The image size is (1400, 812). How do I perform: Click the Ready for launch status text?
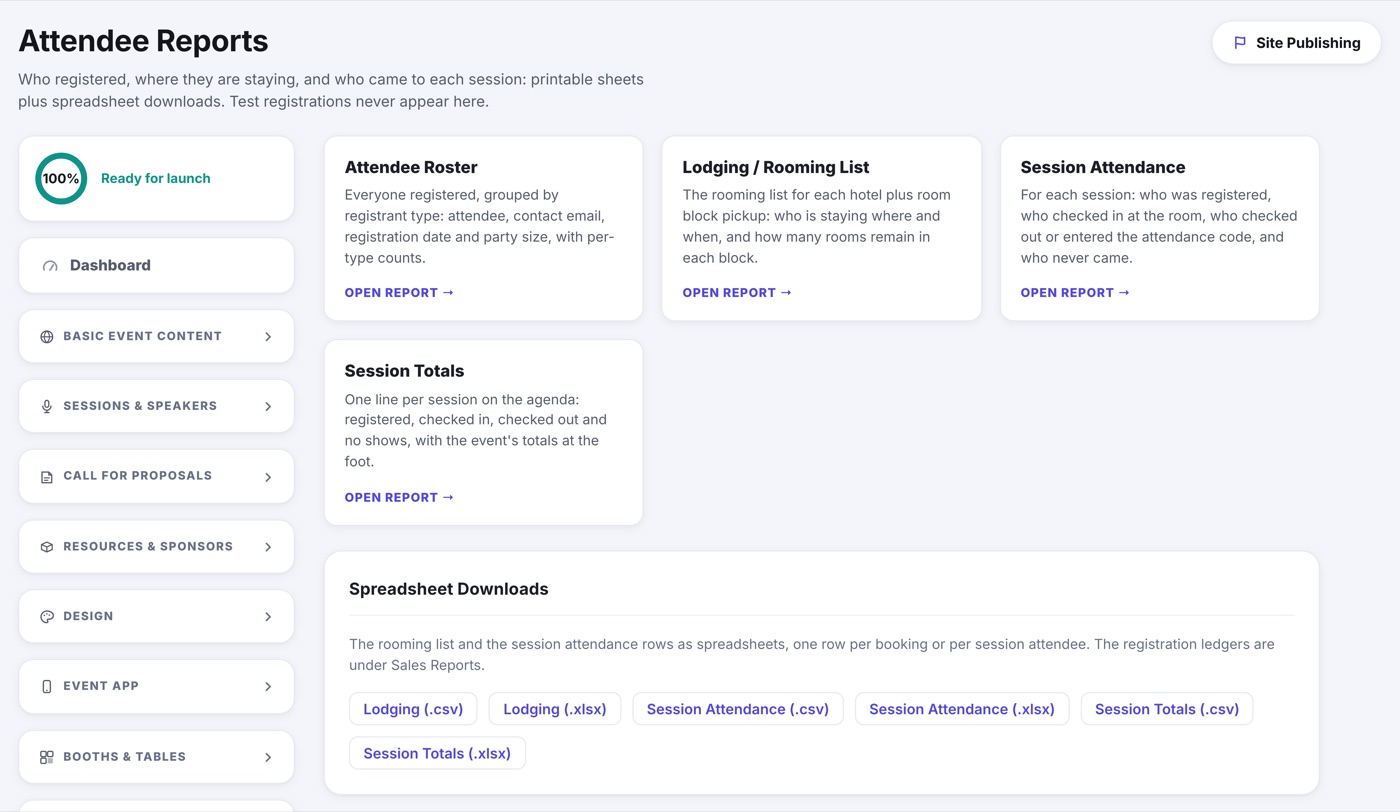pyautogui.click(x=156, y=179)
